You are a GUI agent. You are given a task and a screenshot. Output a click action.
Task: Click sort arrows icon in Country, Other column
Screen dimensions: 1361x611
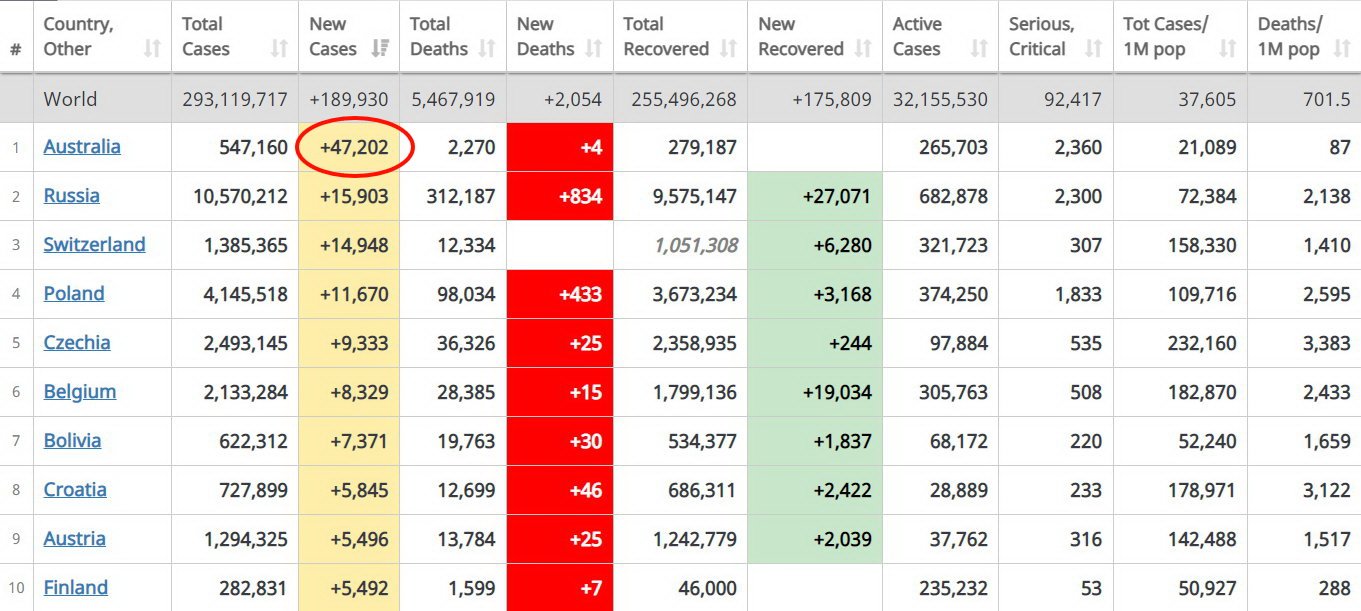click(x=152, y=49)
